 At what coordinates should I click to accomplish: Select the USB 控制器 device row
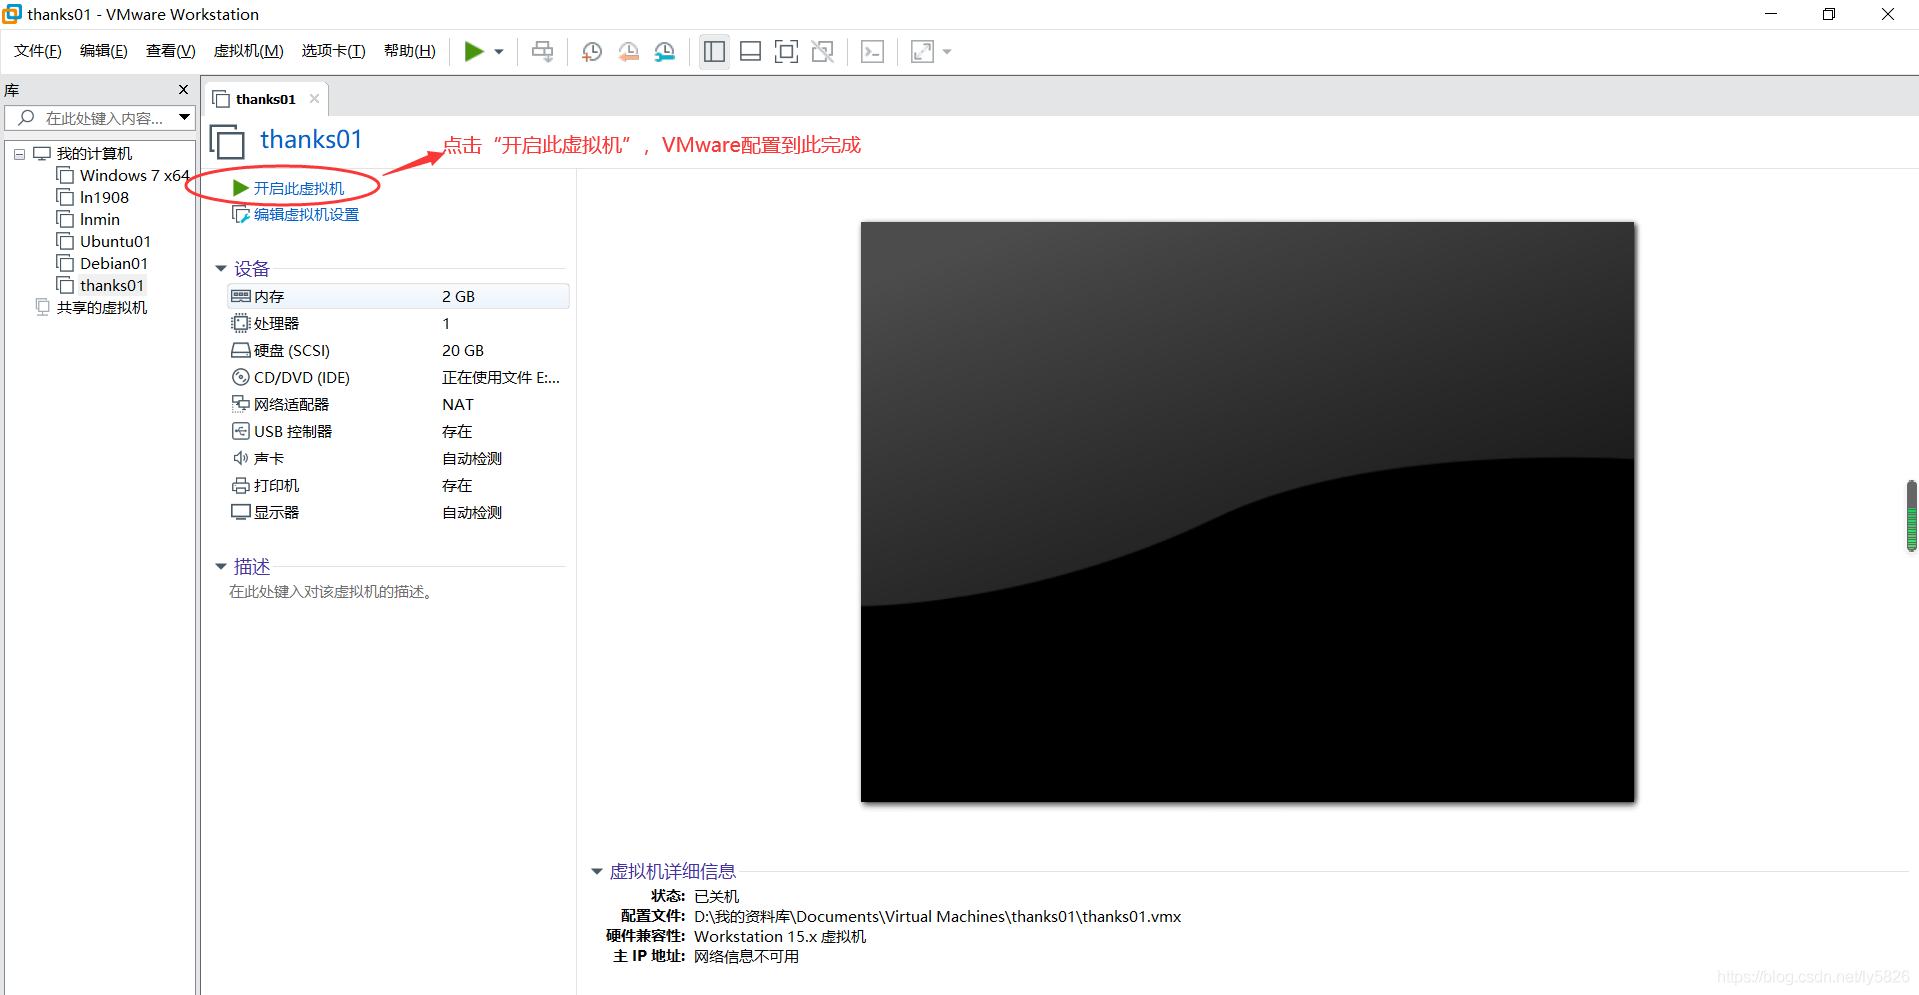tap(398, 432)
